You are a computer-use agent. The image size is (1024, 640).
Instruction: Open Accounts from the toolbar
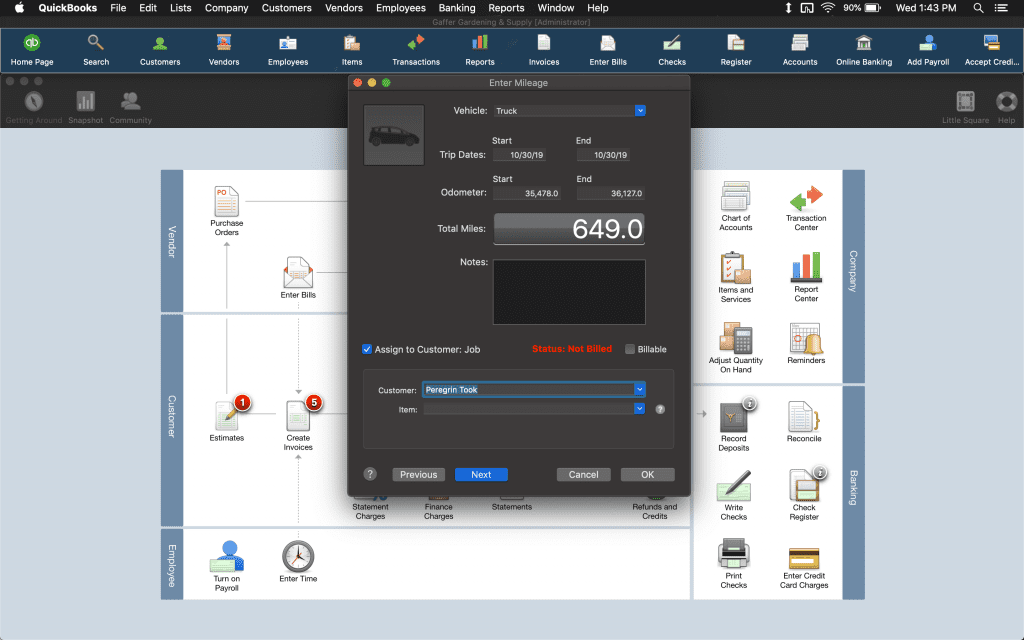800,50
